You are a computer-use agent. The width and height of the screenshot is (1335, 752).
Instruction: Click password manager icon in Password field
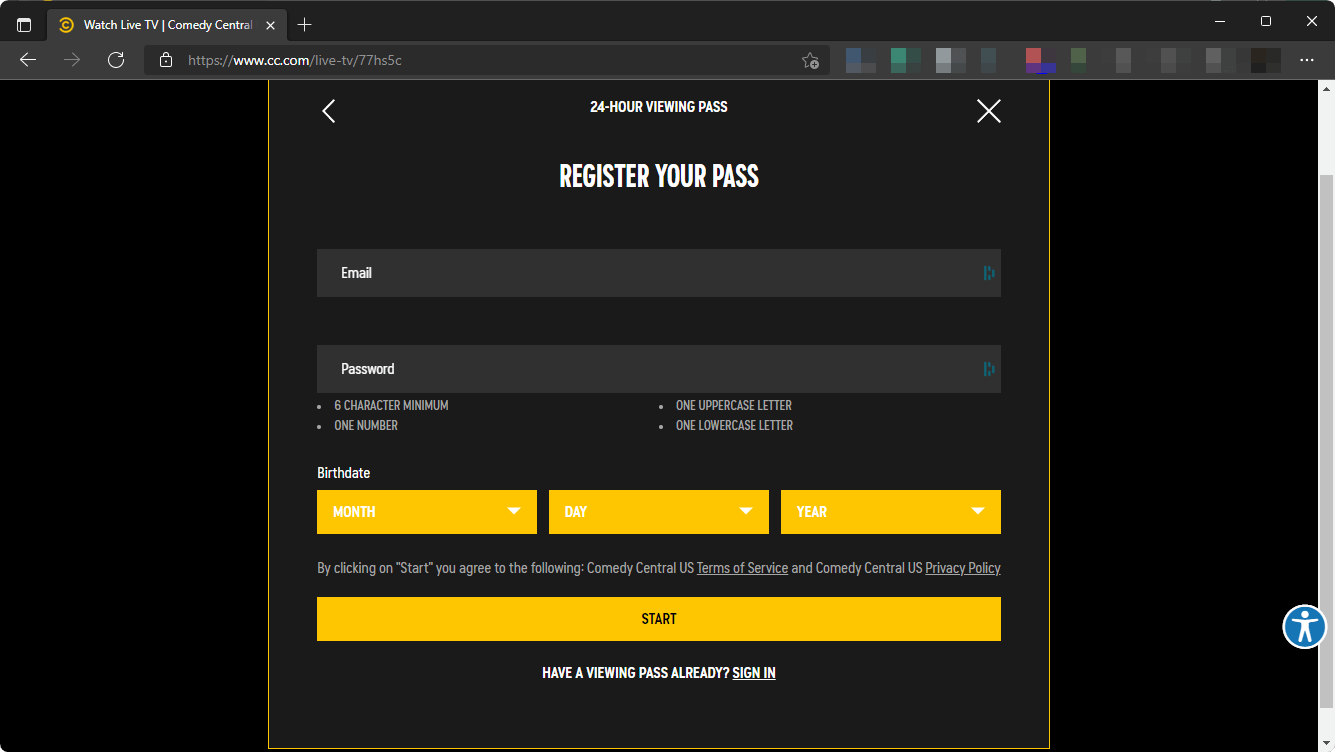pyautogui.click(x=988, y=369)
